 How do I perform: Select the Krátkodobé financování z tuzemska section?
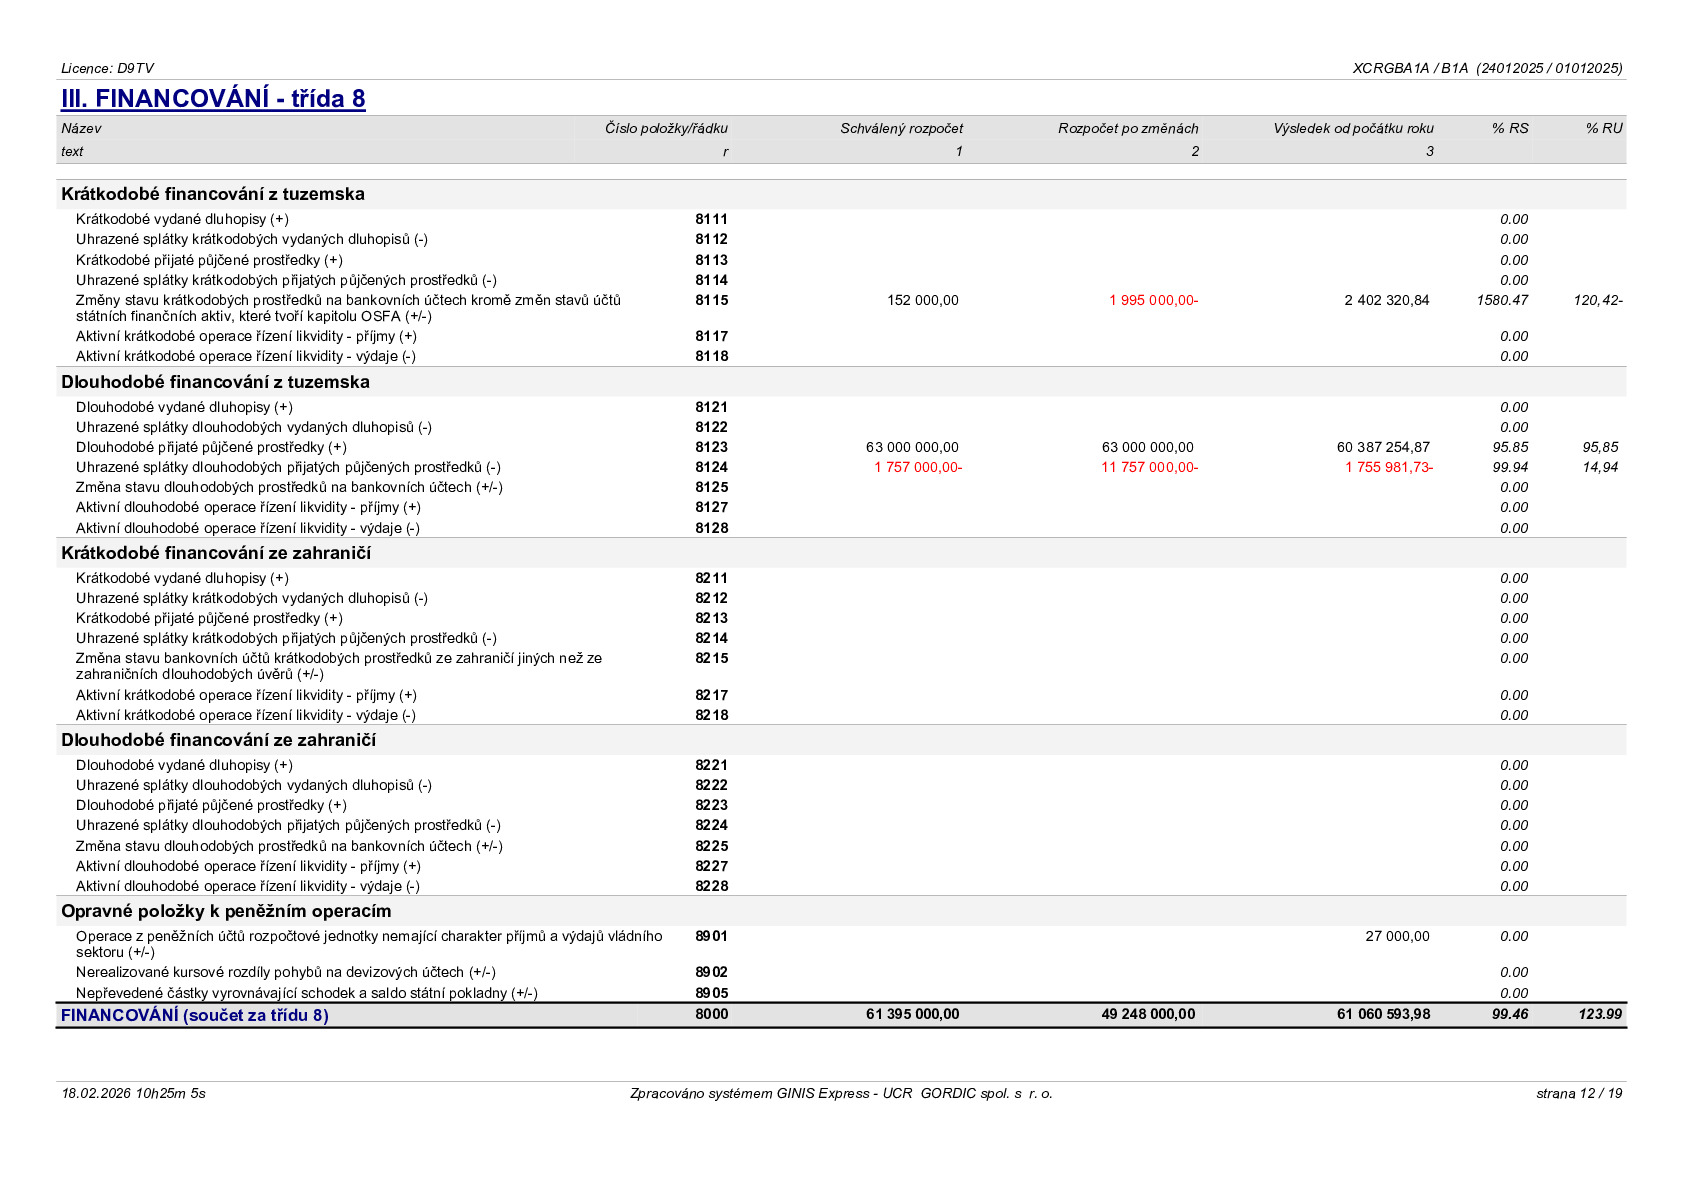coord(213,194)
